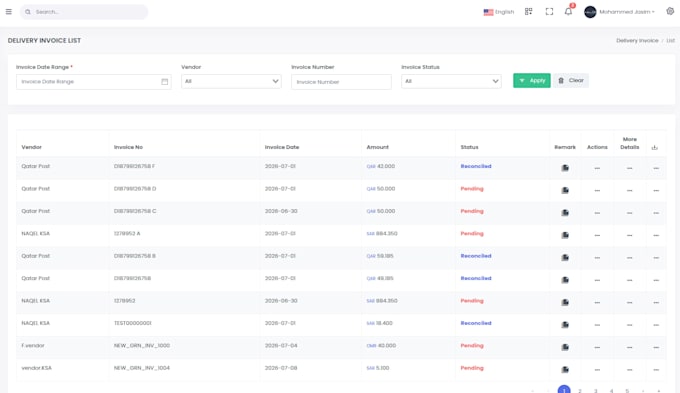Expand the Vendor dropdown
680x393 pixels.
(x=231, y=81)
